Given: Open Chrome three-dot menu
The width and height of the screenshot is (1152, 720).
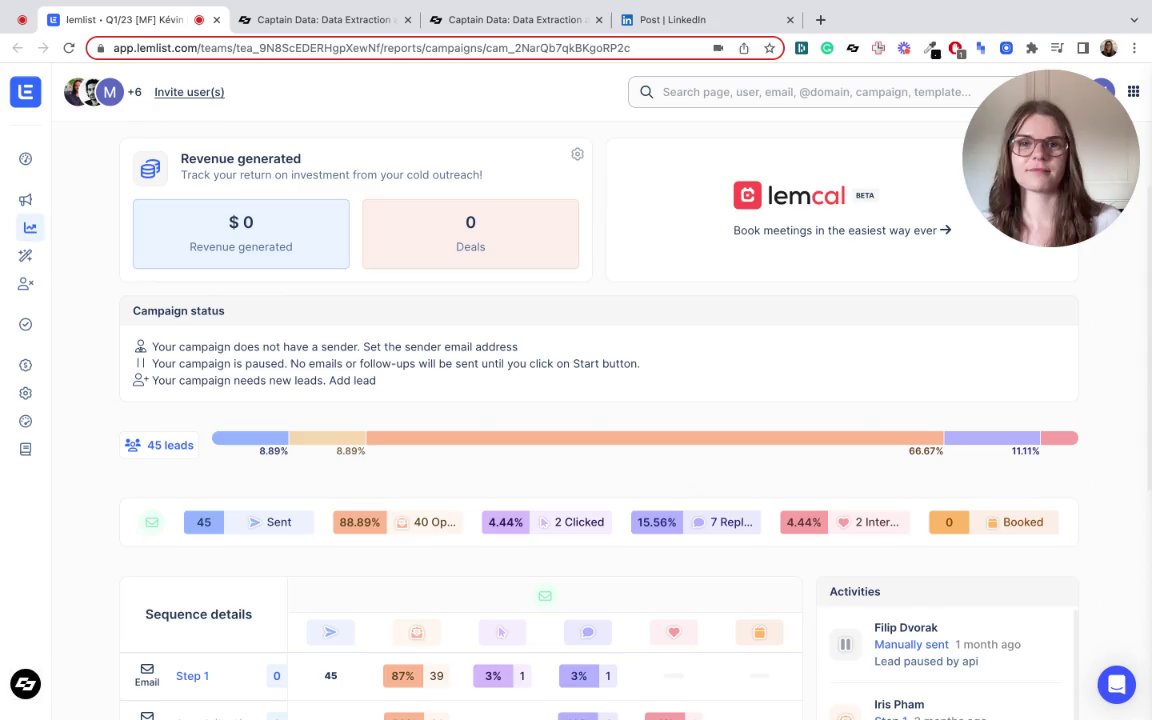Looking at the screenshot, I should (1134, 48).
